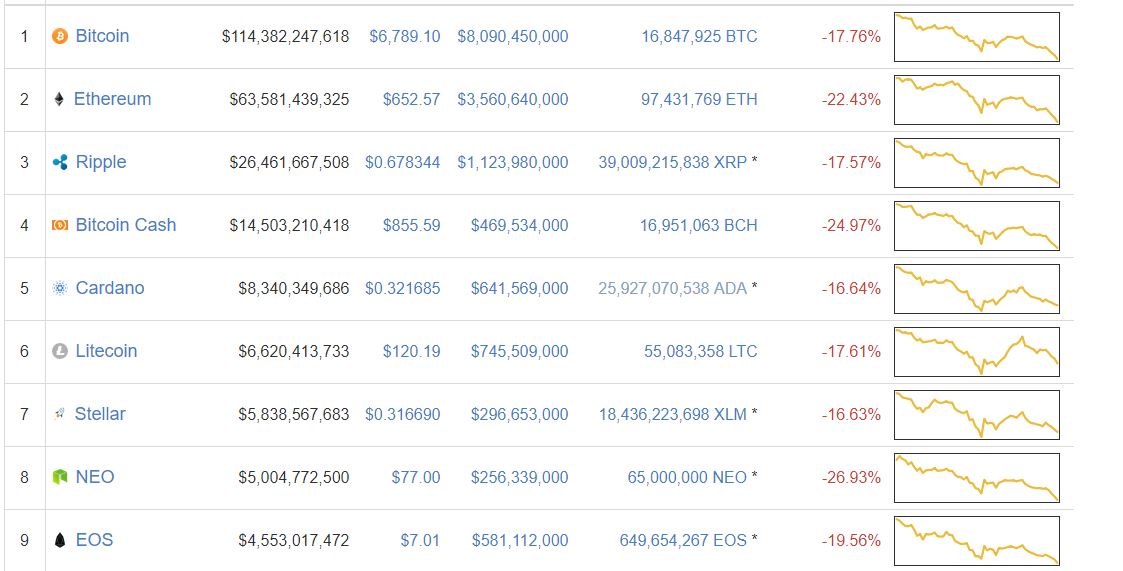The width and height of the screenshot is (1123, 571).
Task: Click the green NEO logo icon
Action: [60, 477]
